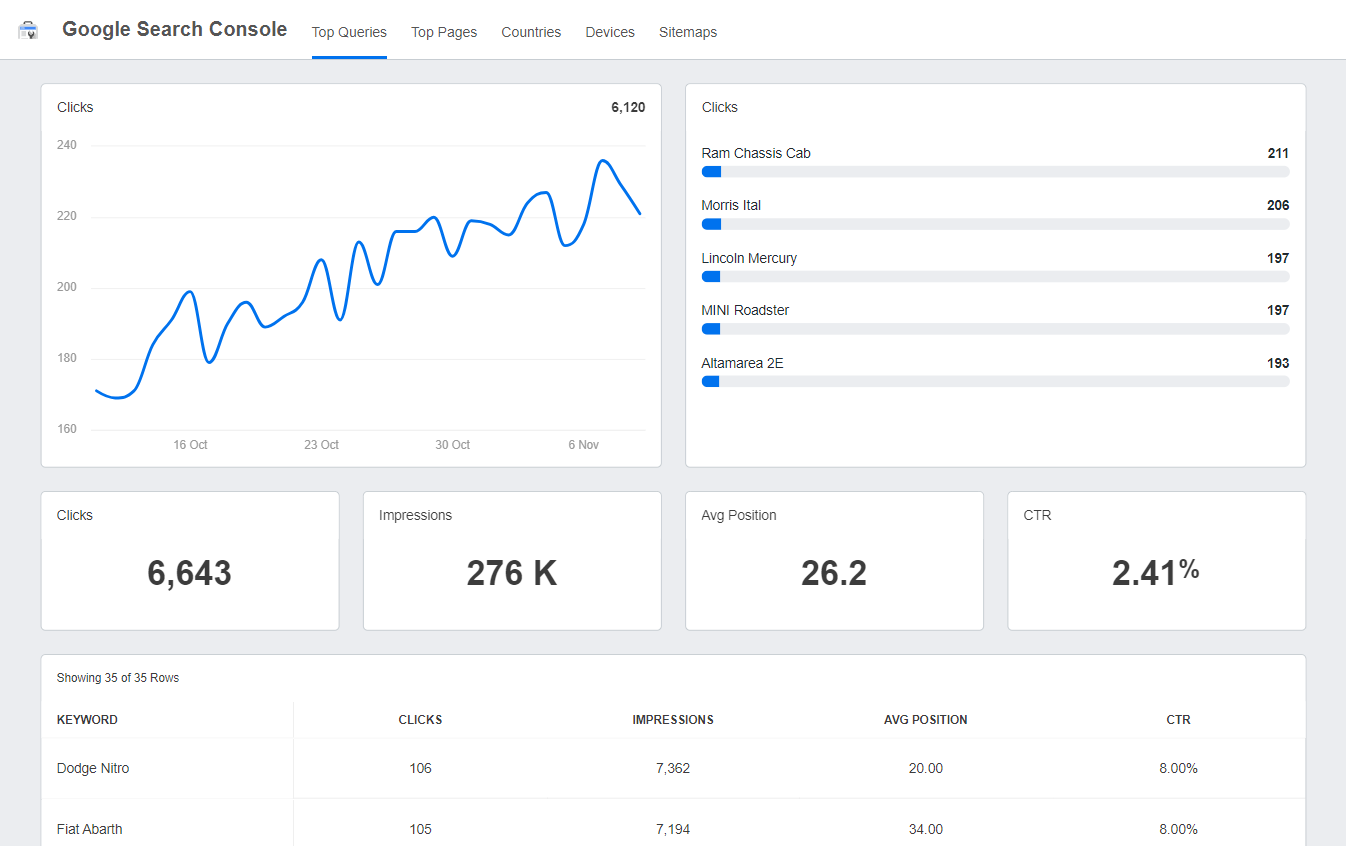Screen dimensions: 1346x846
Task: Sort by IMPRESSIONS column header
Action: click(x=673, y=720)
